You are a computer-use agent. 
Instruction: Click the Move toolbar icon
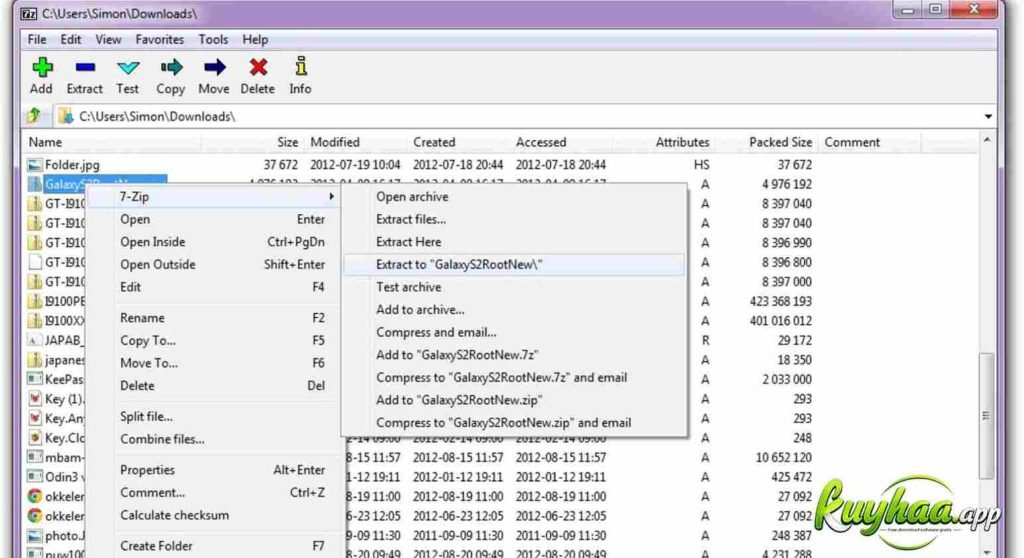point(214,67)
